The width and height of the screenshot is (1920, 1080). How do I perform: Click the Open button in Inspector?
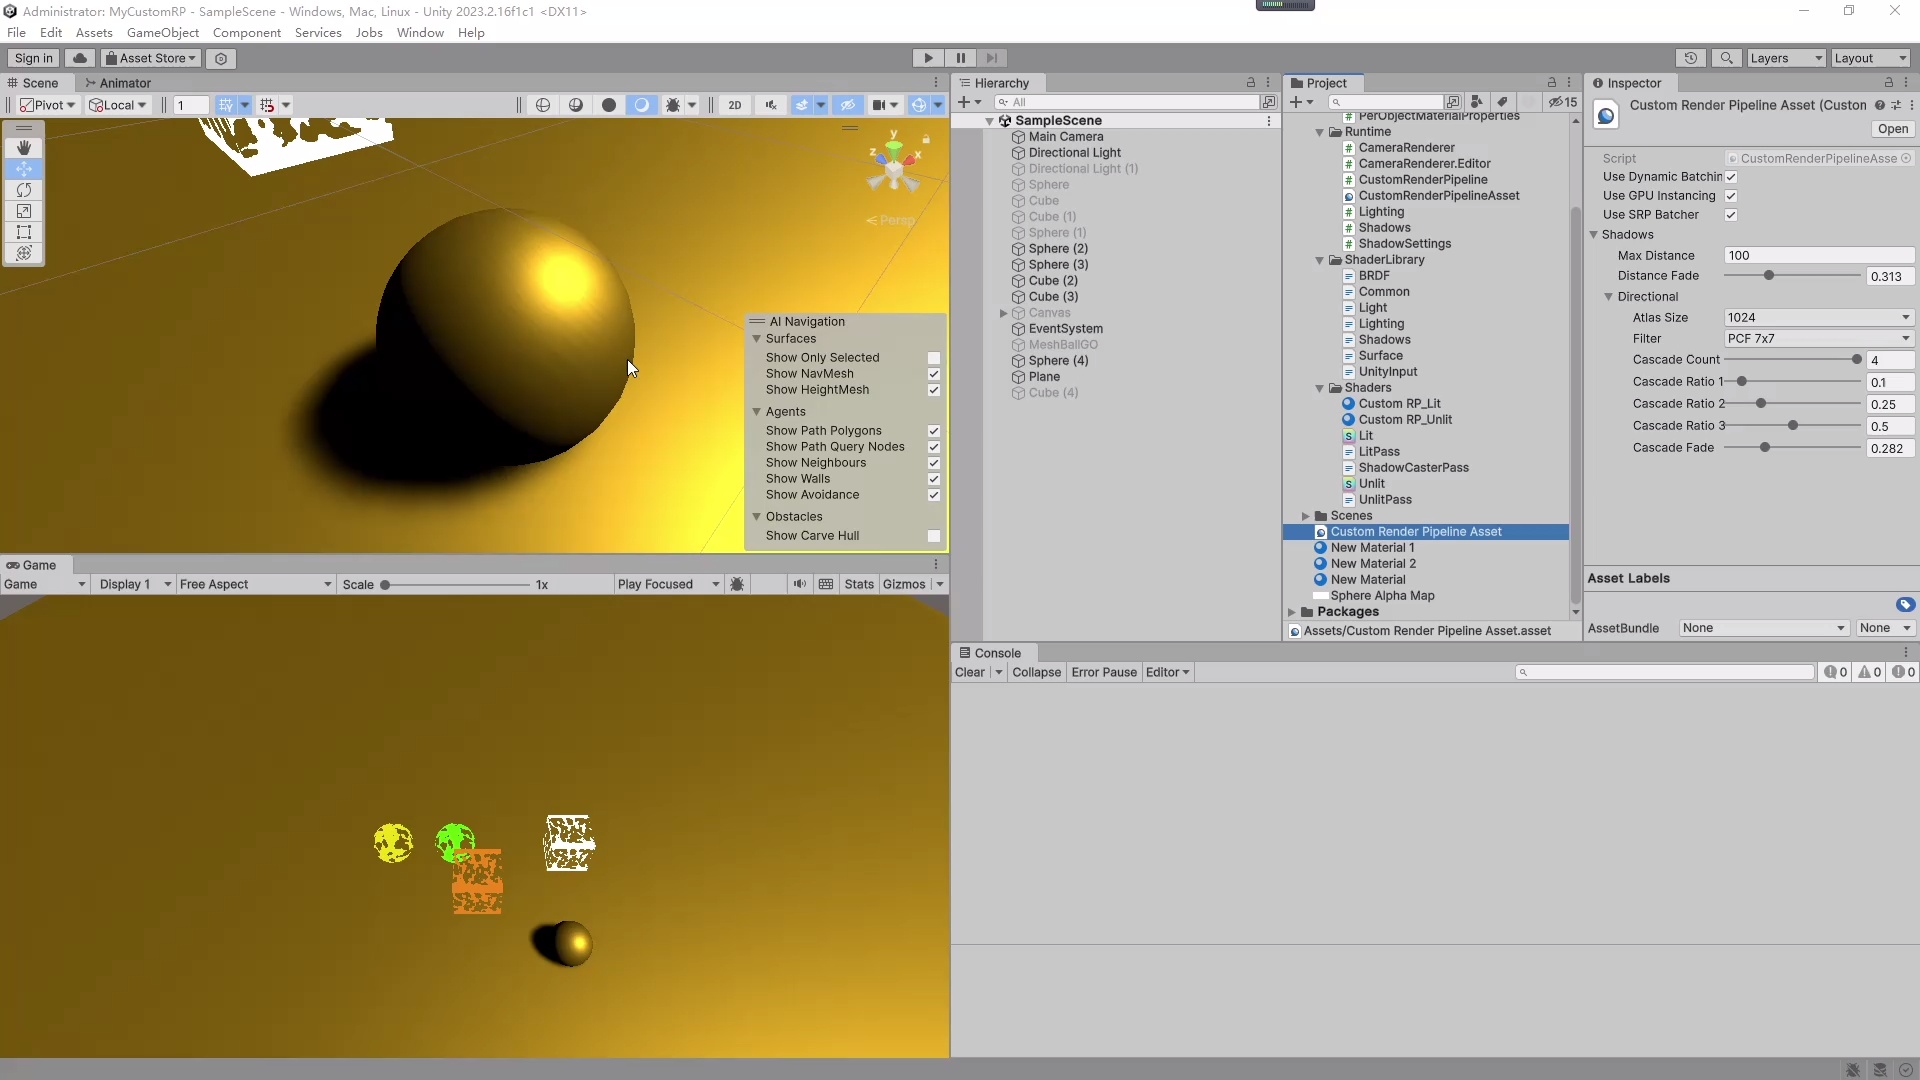[1892, 129]
